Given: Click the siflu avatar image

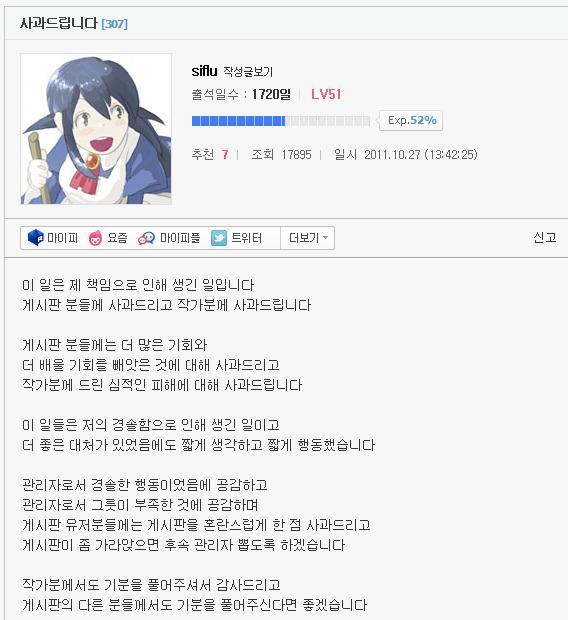Looking at the screenshot, I should pos(96,129).
